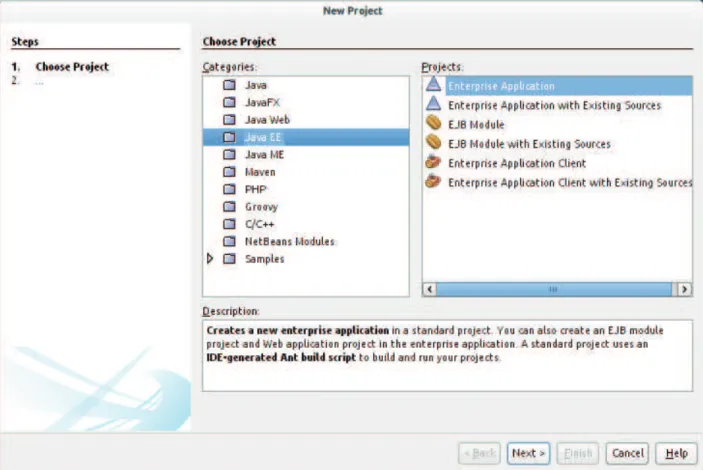Select Enterprise Application Client with Existing Sources text
Screen dimensions: 703x470
pos(570,183)
